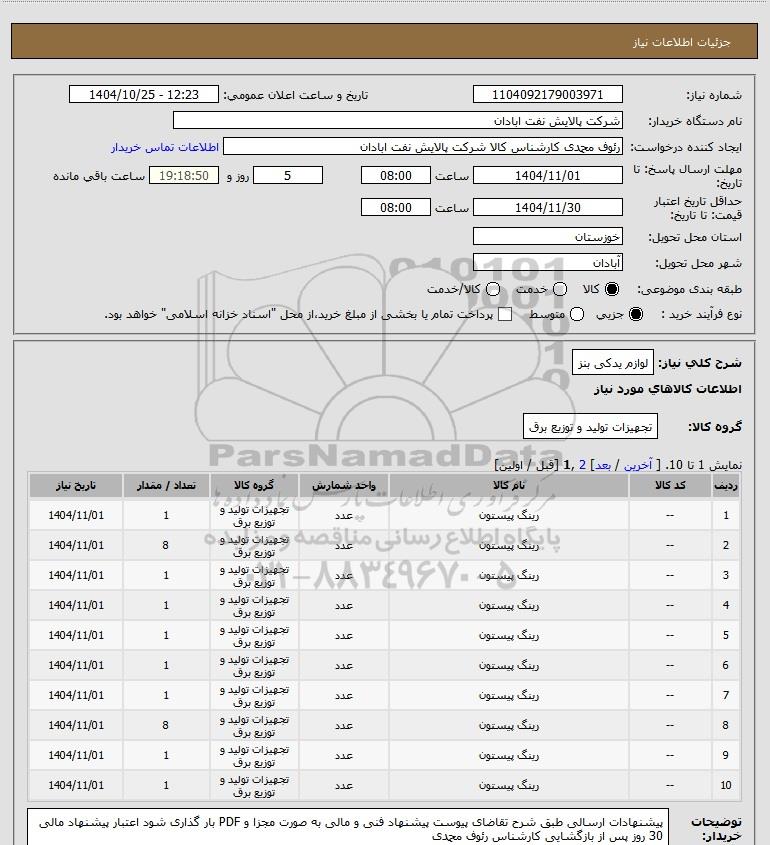Click the goods group cell in row 6
The image size is (770, 845).
pyautogui.click(x=254, y=666)
